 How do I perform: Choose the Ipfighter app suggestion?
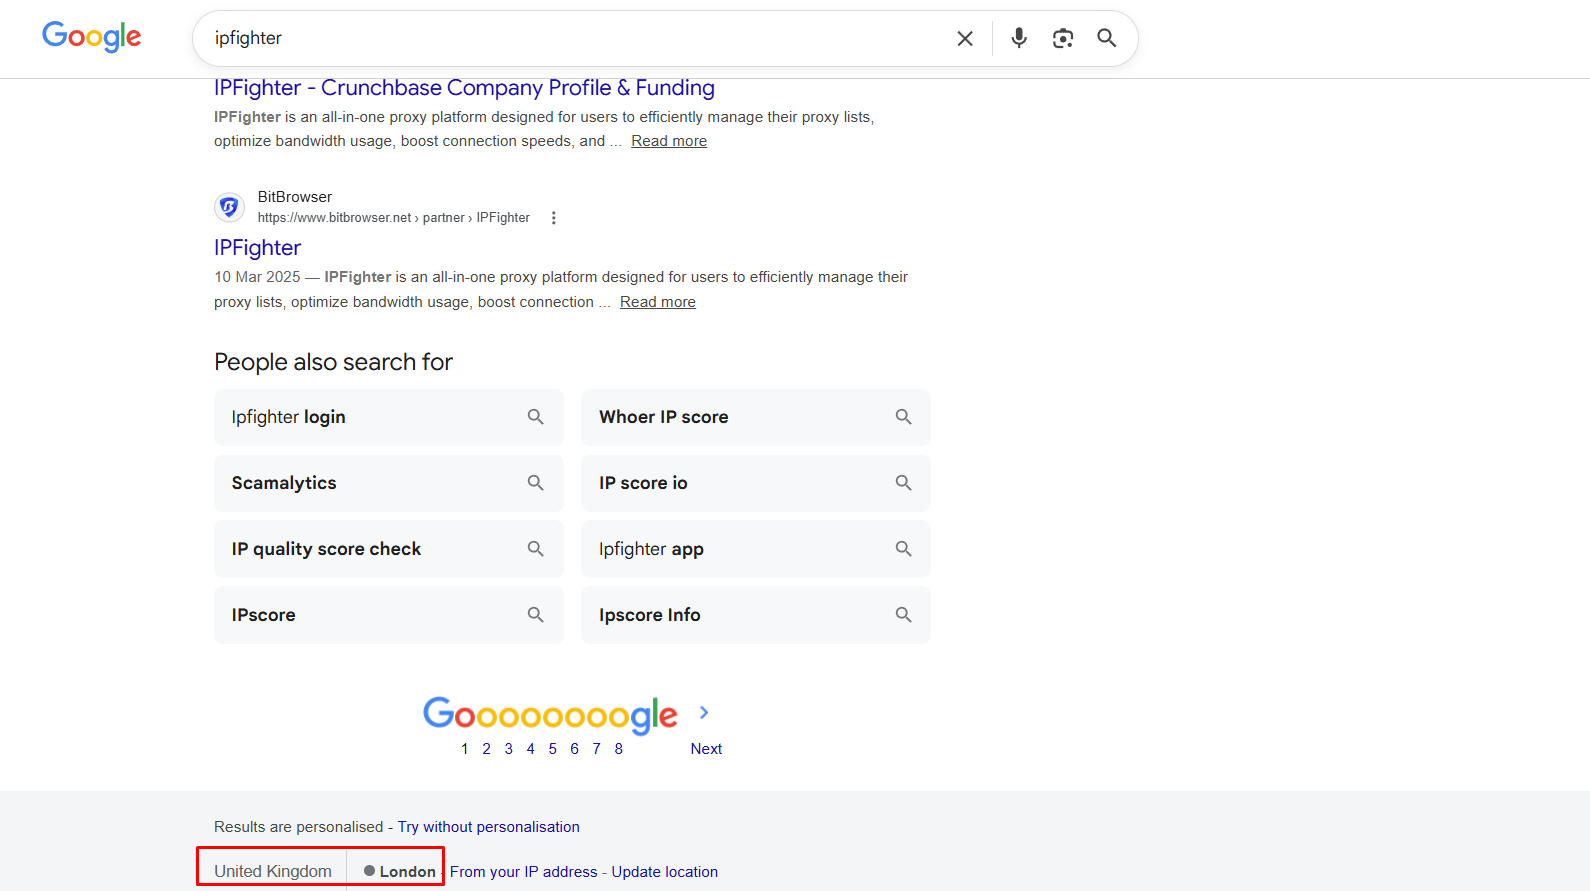[756, 549]
